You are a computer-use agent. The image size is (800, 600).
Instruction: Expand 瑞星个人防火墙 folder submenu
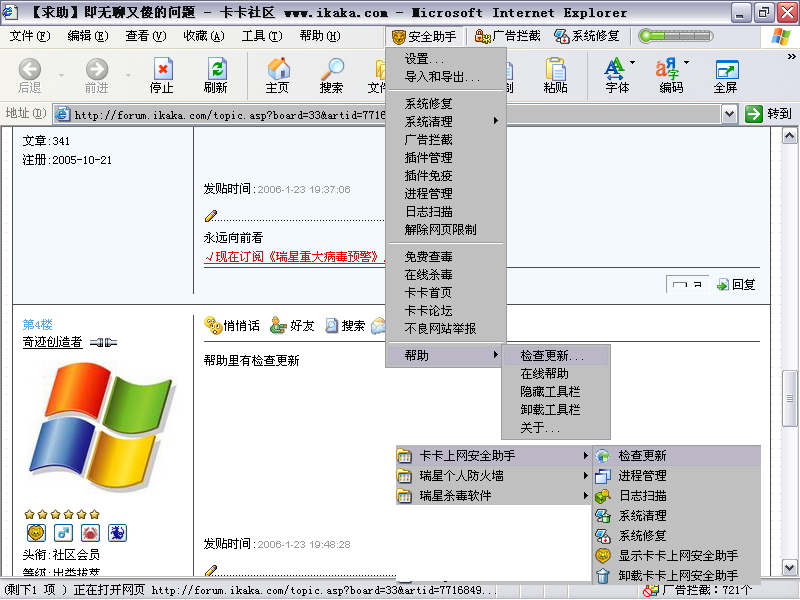494,476
